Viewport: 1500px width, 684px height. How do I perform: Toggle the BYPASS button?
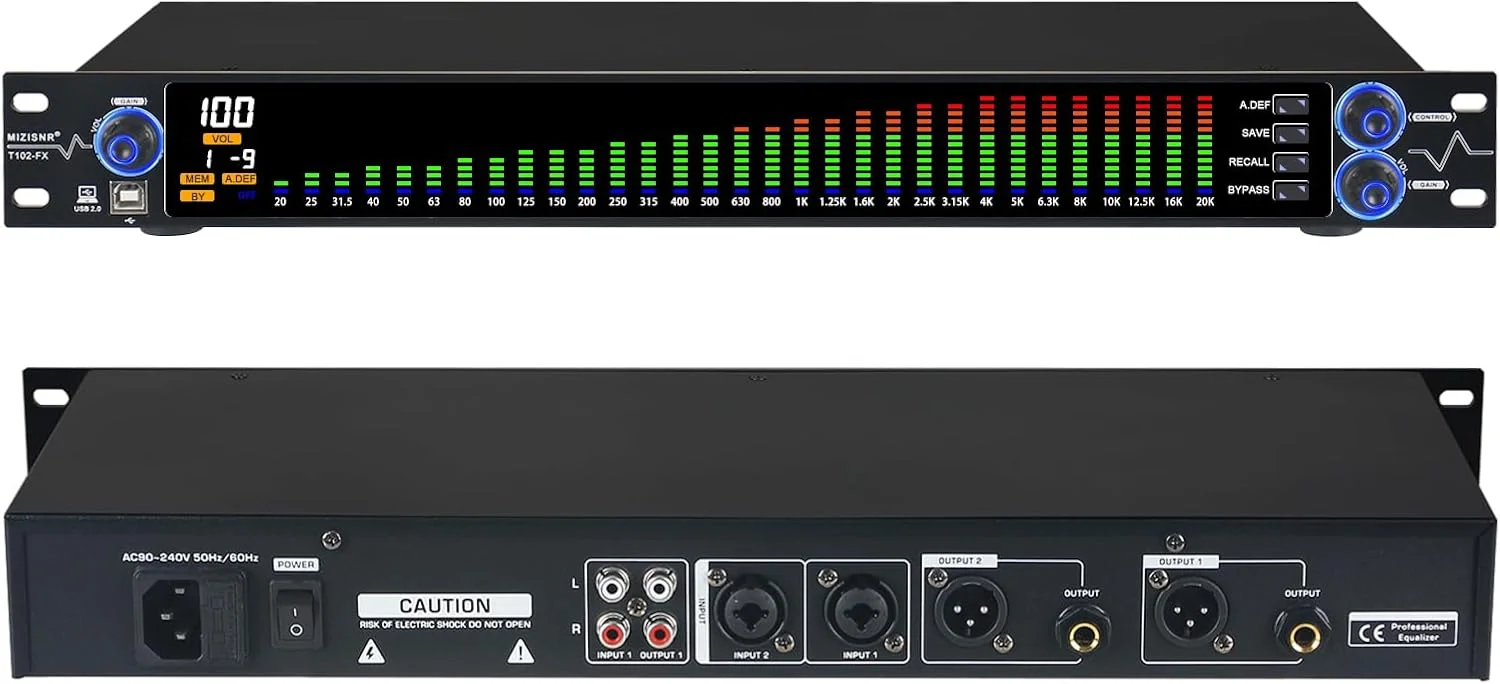pos(1290,190)
